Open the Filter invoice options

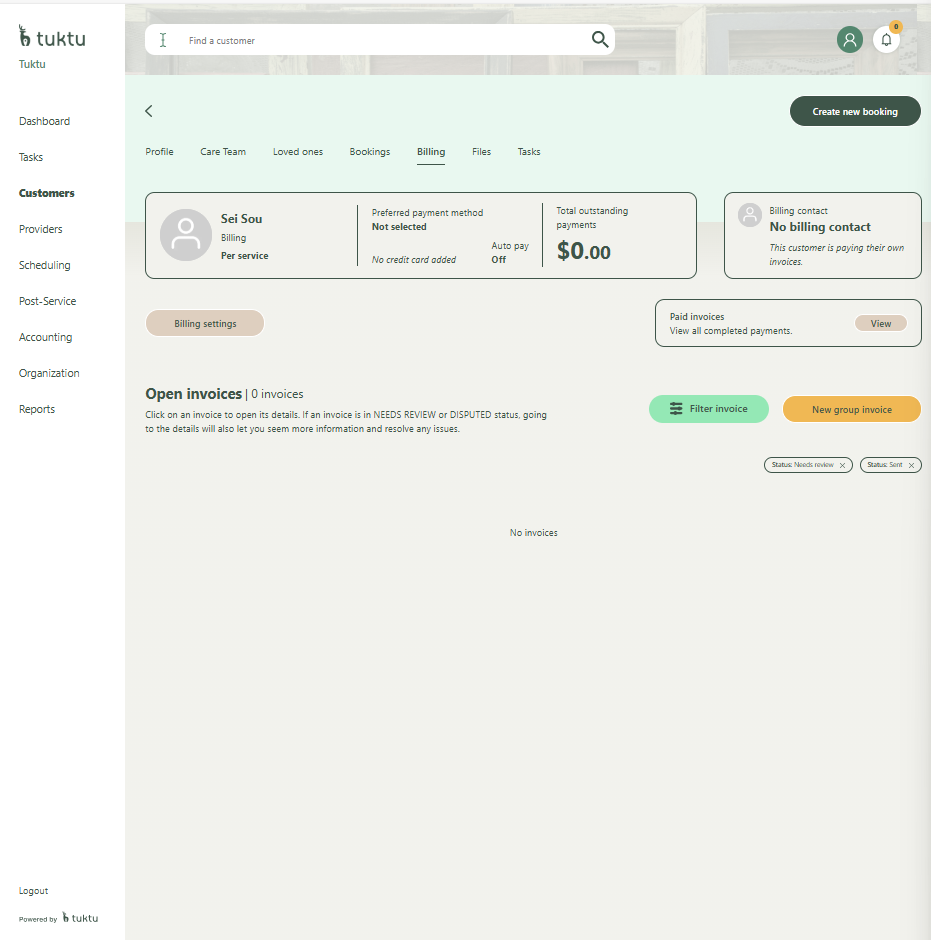tap(708, 409)
